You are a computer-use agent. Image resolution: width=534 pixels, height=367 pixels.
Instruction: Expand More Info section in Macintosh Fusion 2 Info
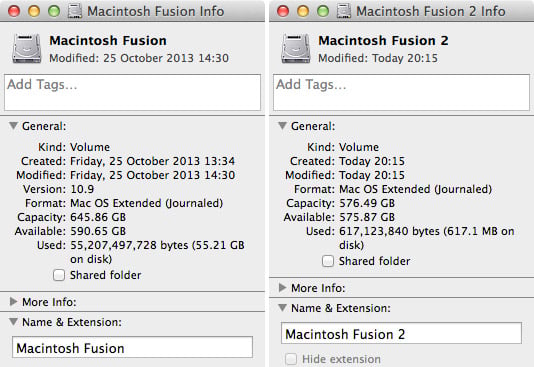(x=282, y=288)
